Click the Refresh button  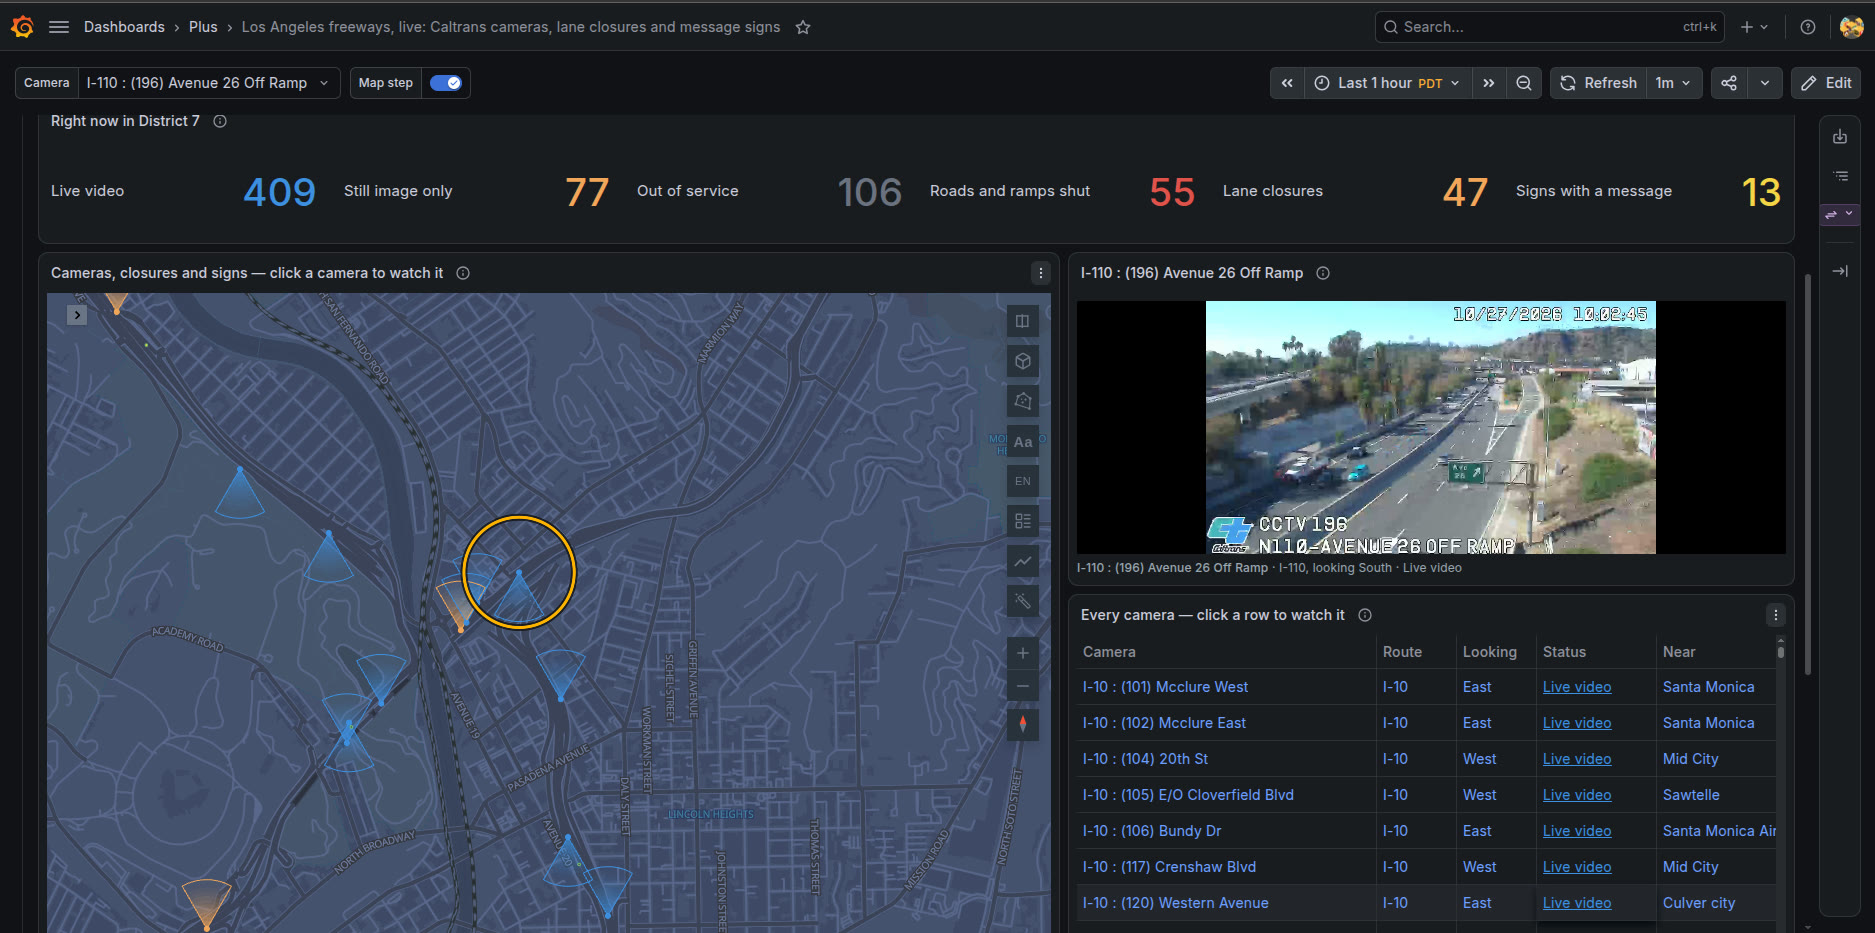coord(1598,83)
